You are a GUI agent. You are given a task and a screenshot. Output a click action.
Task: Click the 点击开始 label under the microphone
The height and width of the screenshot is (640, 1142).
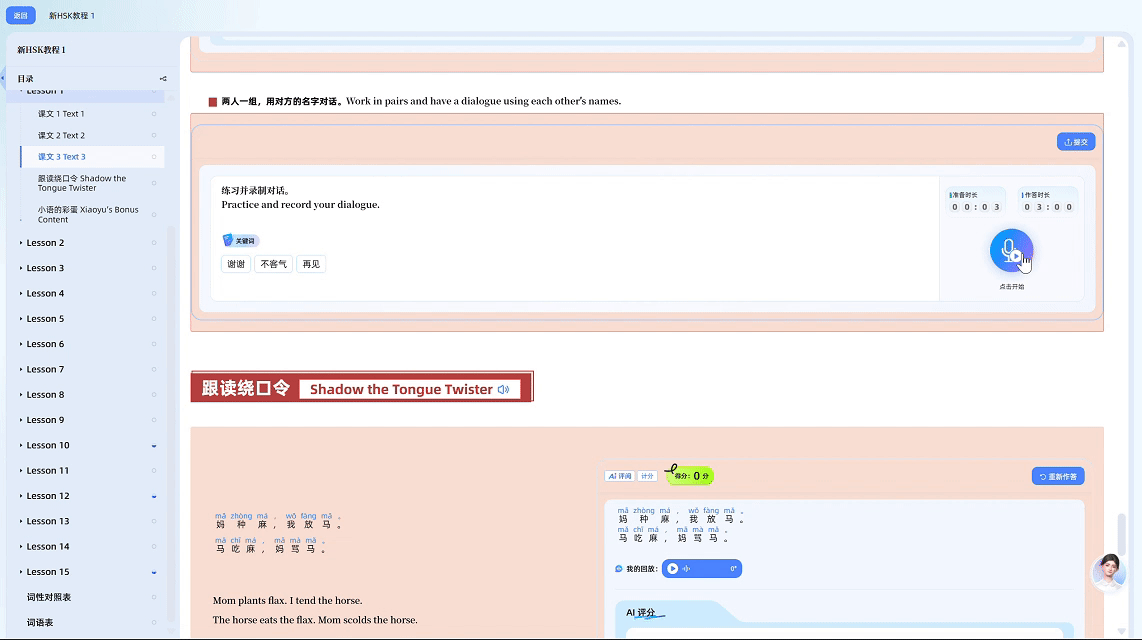(1012, 287)
